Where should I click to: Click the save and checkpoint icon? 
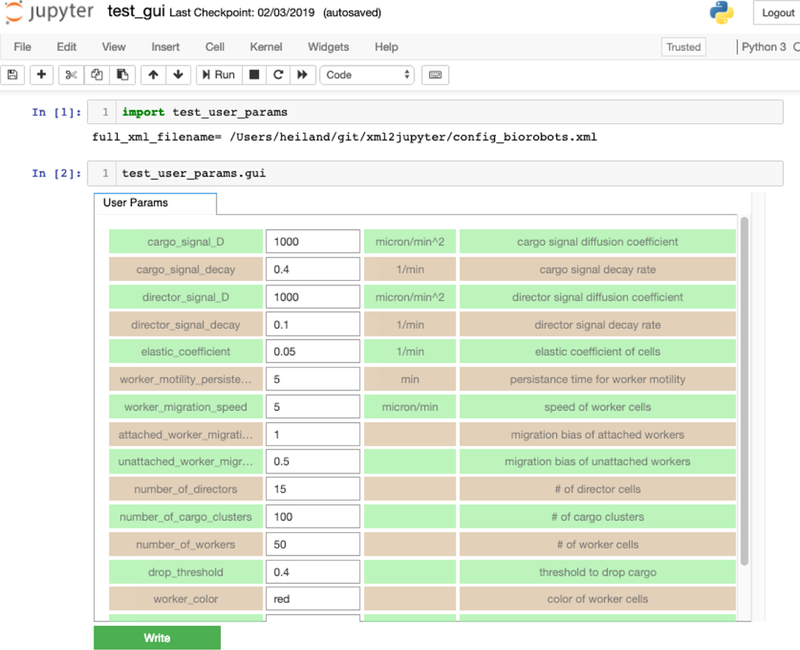coord(13,75)
